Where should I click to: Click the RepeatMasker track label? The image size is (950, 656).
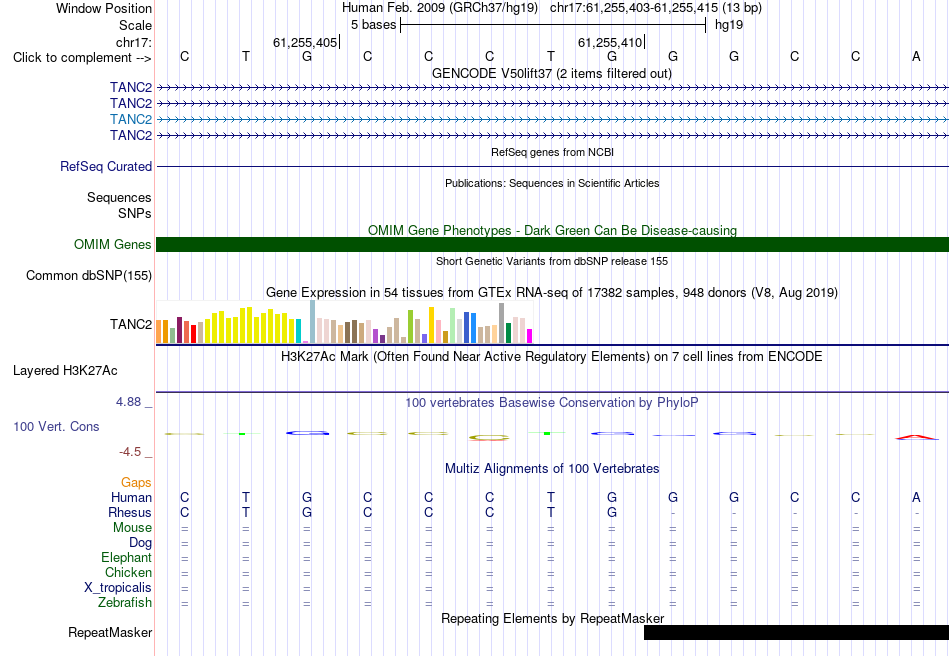coord(110,632)
